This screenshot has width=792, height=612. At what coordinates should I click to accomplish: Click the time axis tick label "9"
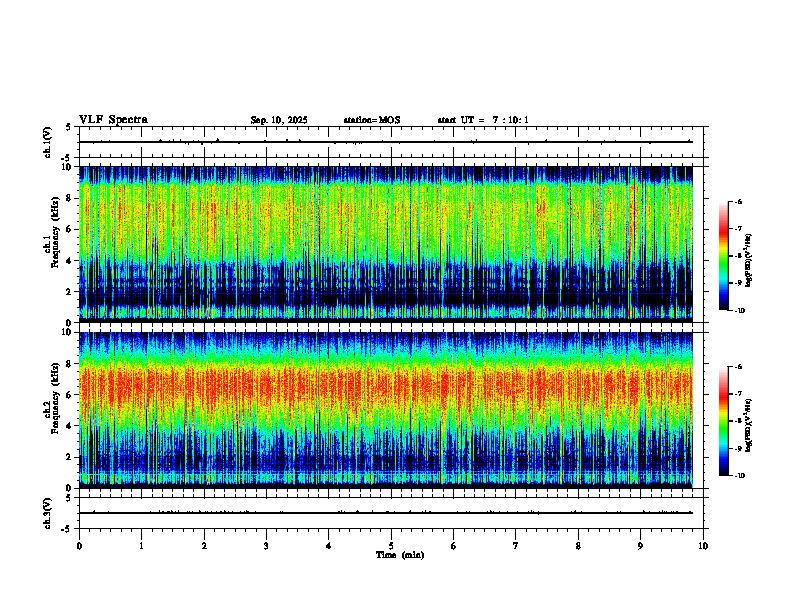point(640,546)
